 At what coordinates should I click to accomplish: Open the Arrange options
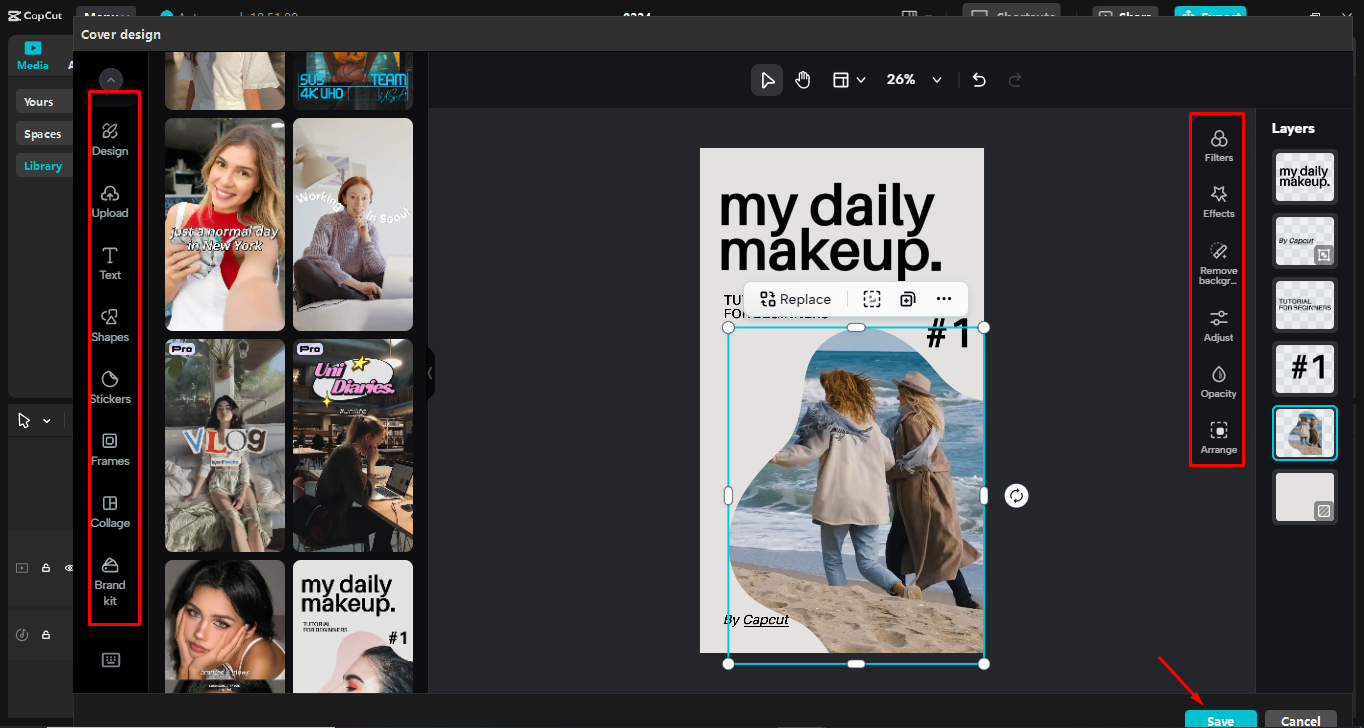pos(1218,437)
